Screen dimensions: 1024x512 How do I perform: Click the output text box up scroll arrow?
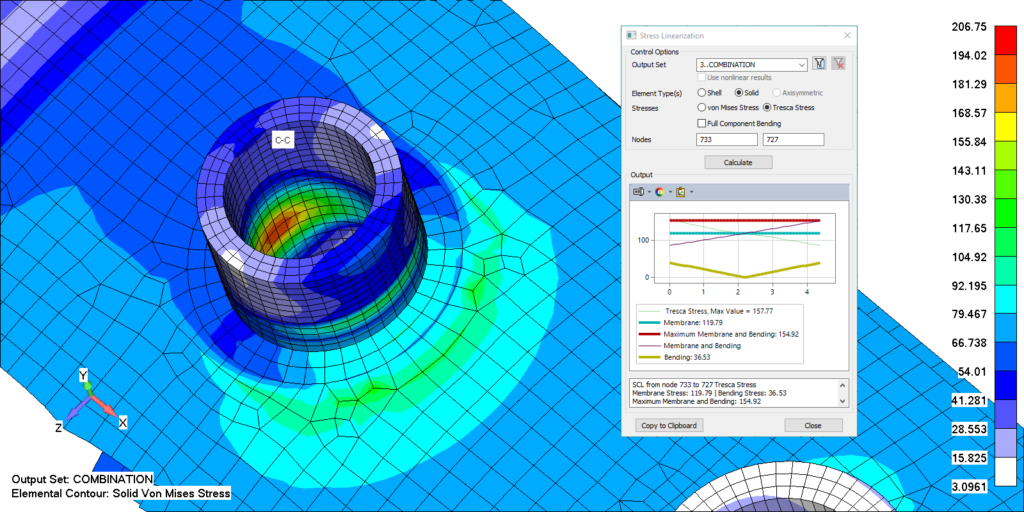click(842, 385)
